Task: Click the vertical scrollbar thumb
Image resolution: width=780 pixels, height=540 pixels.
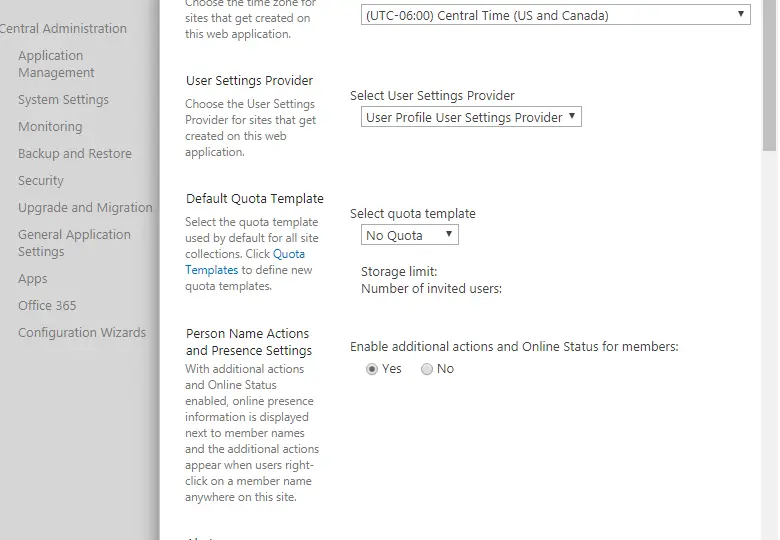Action: (x=769, y=75)
